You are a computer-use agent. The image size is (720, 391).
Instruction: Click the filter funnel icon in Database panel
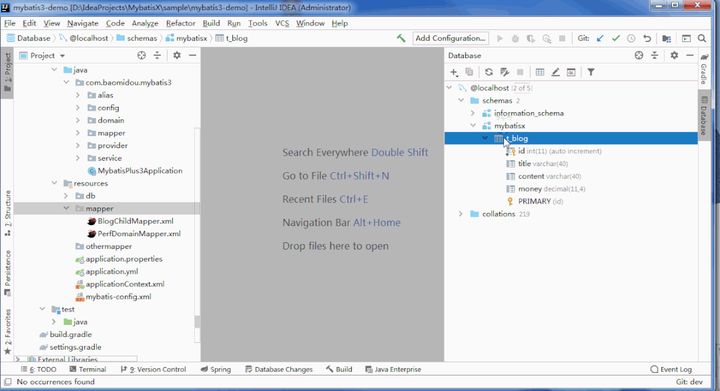pyautogui.click(x=591, y=72)
